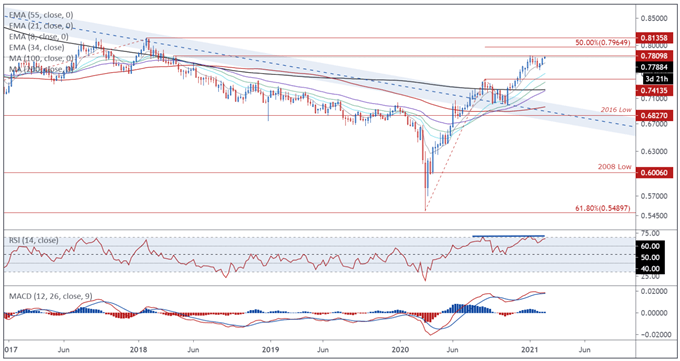Select the 0.74135 price level tag
Screen dimensions: 680x361
click(x=654, y=90)
